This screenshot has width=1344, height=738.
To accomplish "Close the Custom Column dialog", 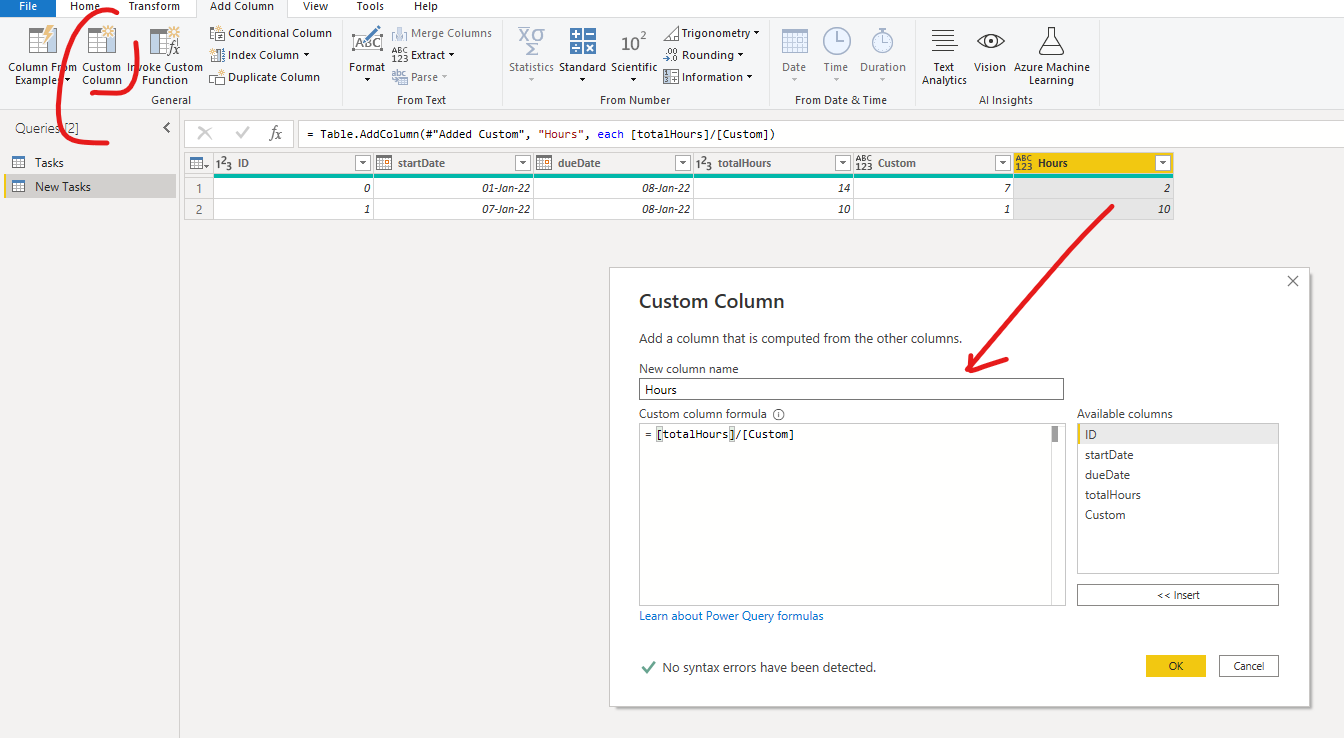I will [1293, 281].
